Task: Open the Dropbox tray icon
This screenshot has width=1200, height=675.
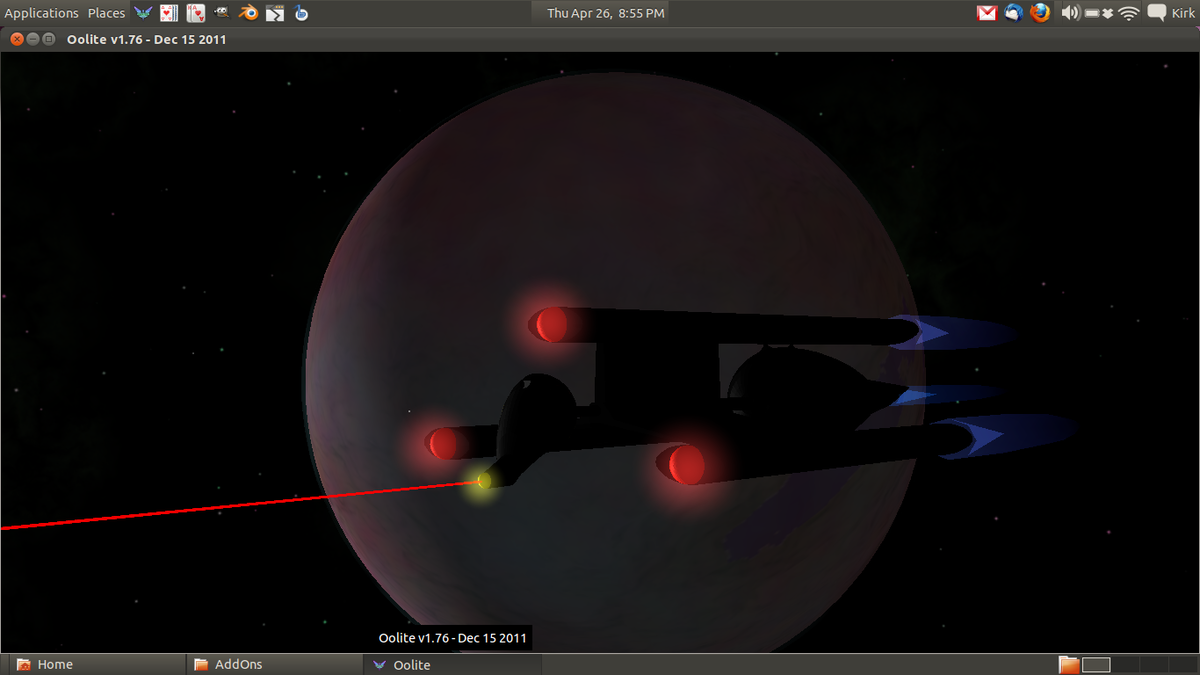Action: 1108,13
